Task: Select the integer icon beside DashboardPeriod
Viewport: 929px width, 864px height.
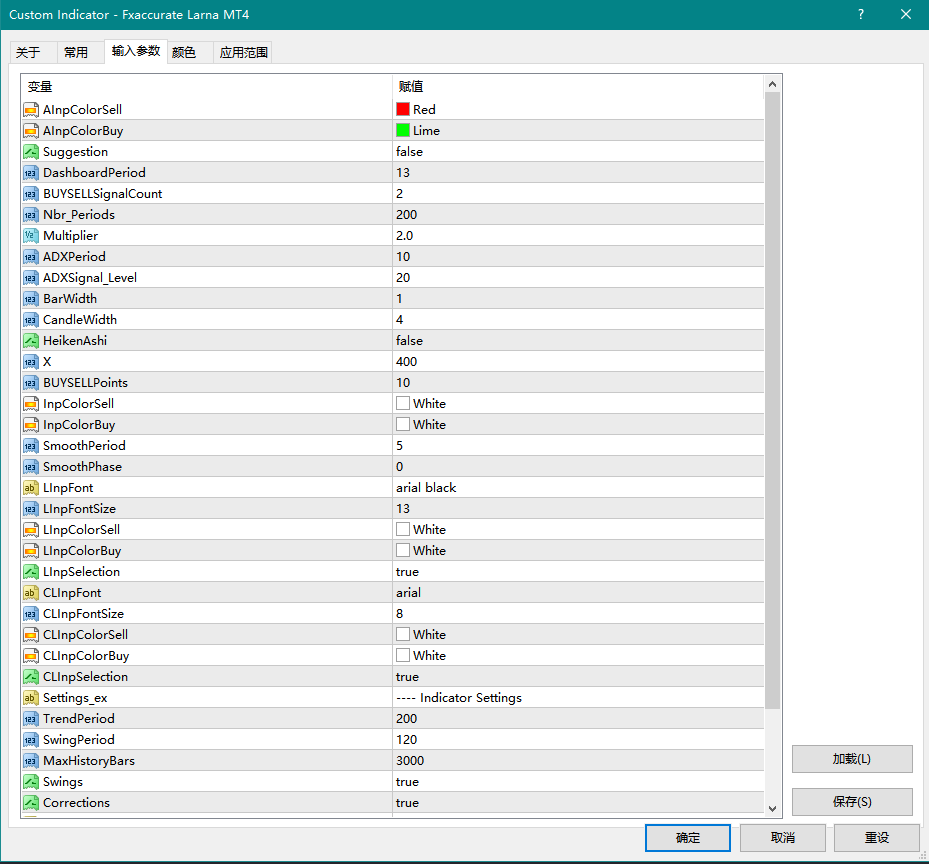Action: (x=31, y=173)
